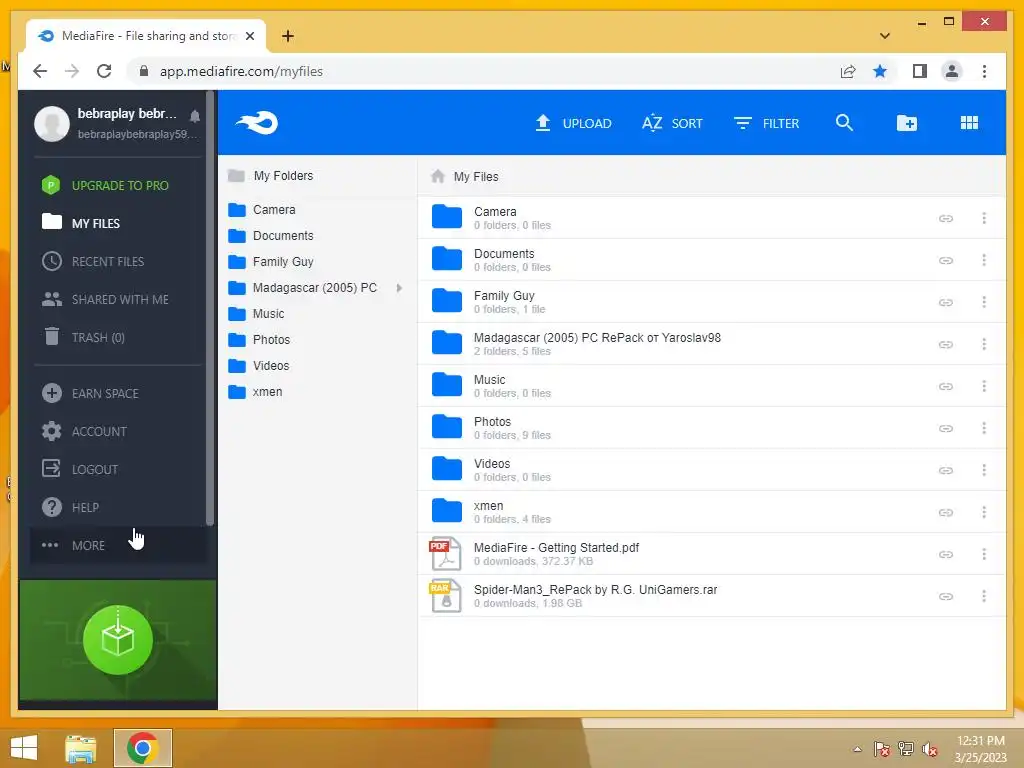
Task: Open options menu for xmen folder
Action: tap(984, 512)
